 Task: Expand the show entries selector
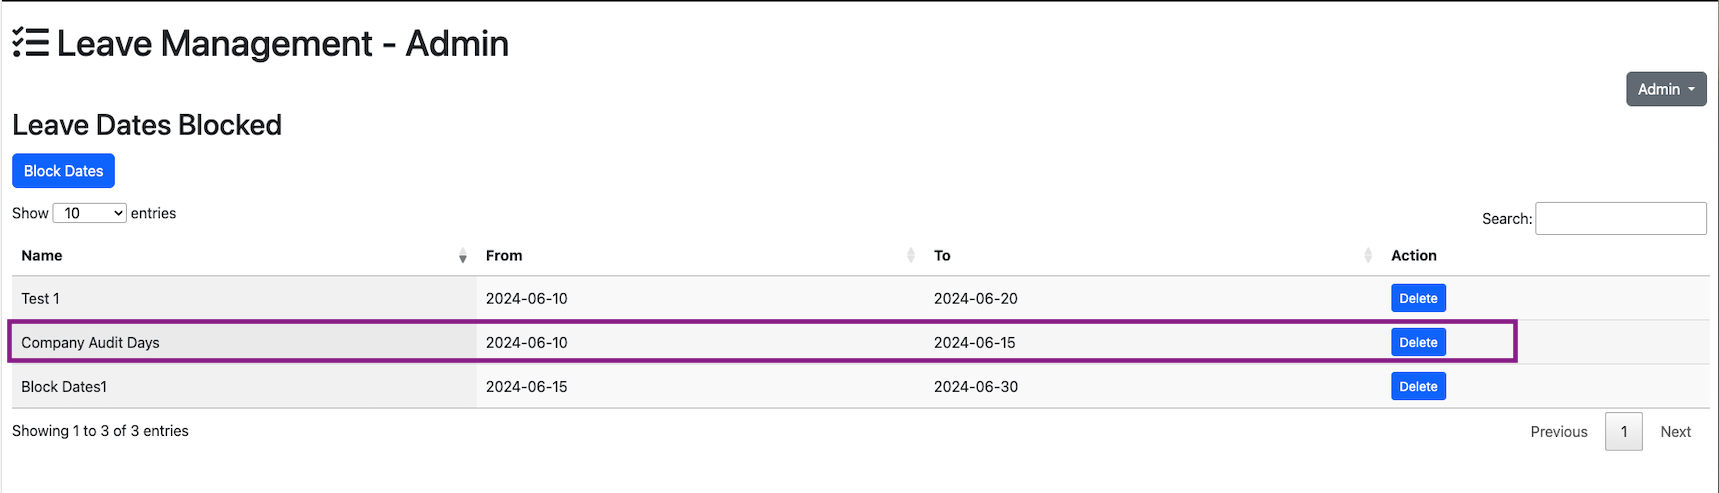coord(89,213)
